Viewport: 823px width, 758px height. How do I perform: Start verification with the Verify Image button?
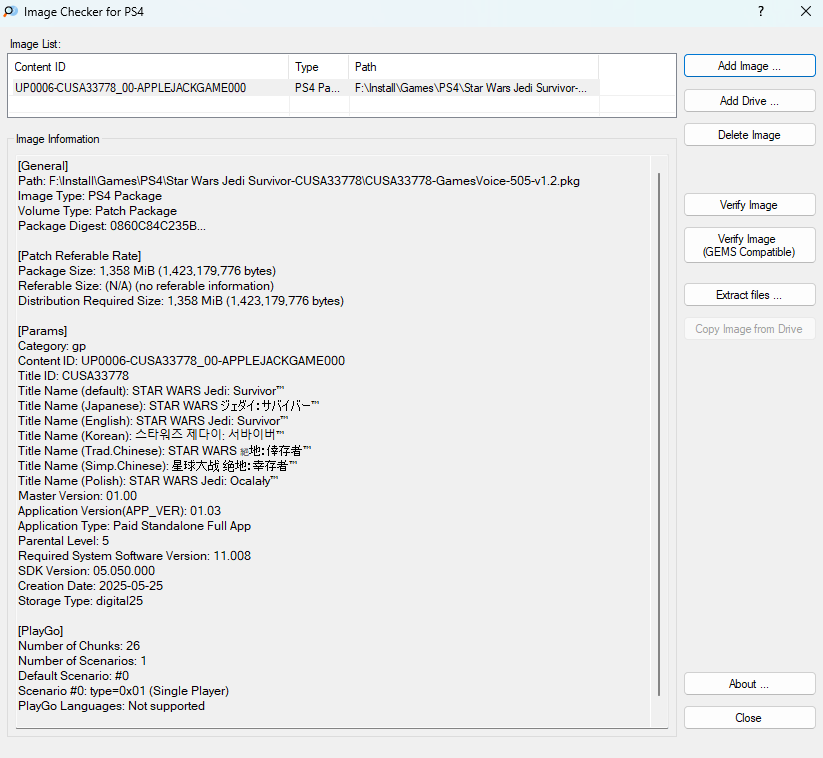[749, 205]
